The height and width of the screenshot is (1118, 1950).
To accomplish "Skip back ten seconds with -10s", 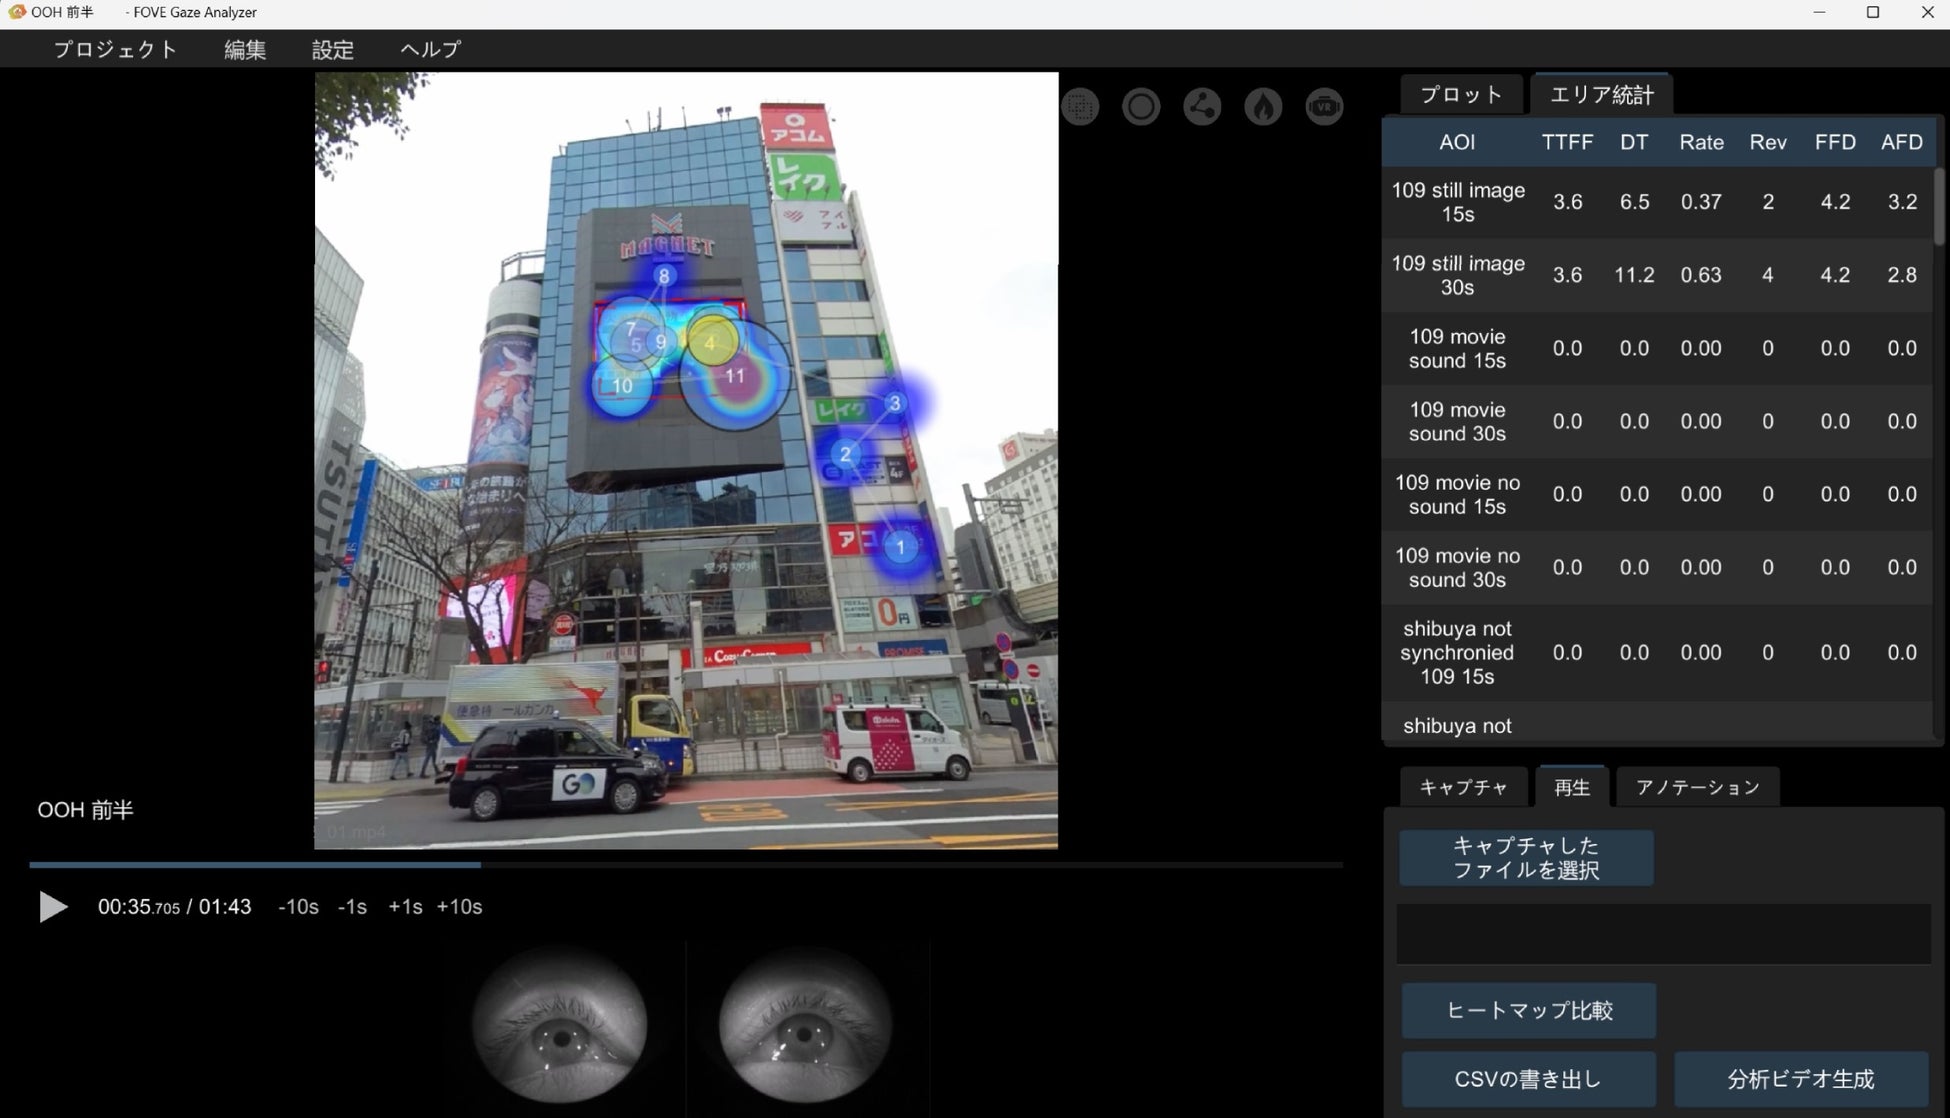I will 298,907.
